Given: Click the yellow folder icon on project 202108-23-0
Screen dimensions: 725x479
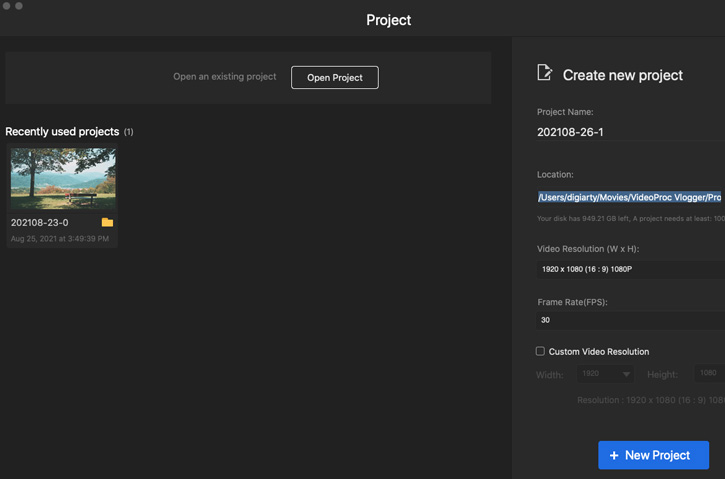Looking at the screenshot, I should point(107,222).
